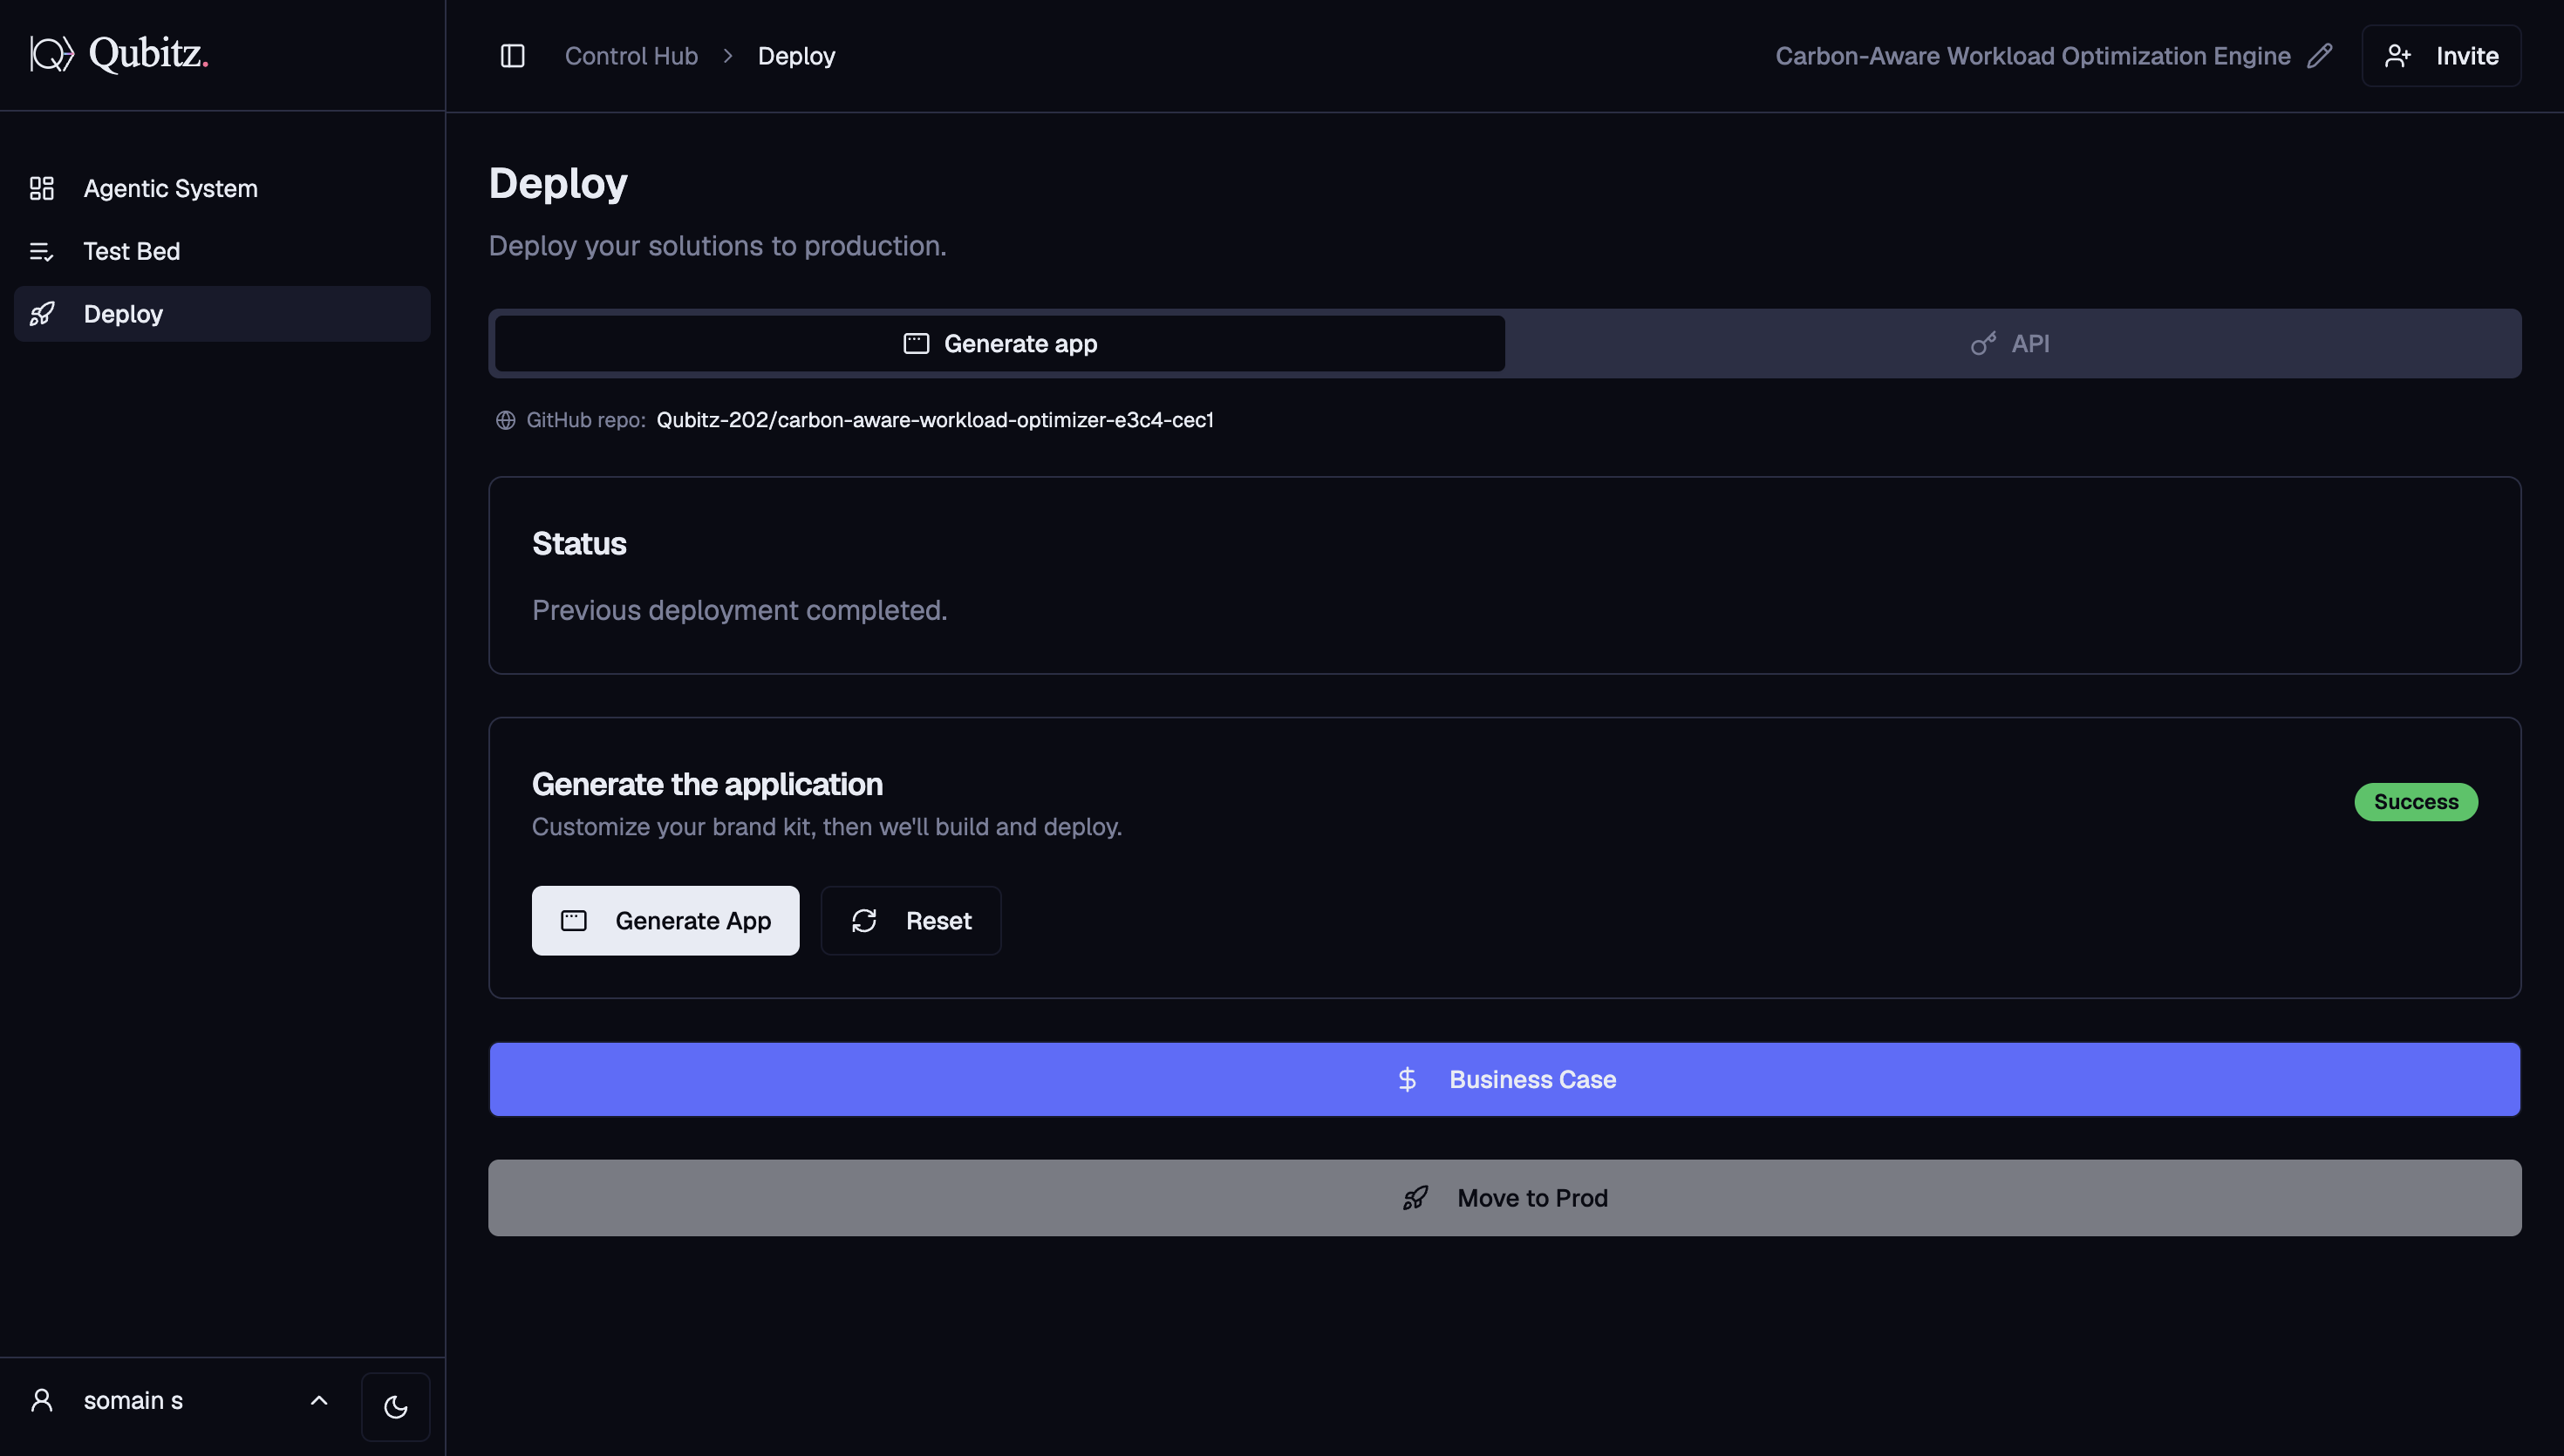Expand the somain s user menu chevron
Viewport: 2564px width, 1456px height.
[319, 1400]
